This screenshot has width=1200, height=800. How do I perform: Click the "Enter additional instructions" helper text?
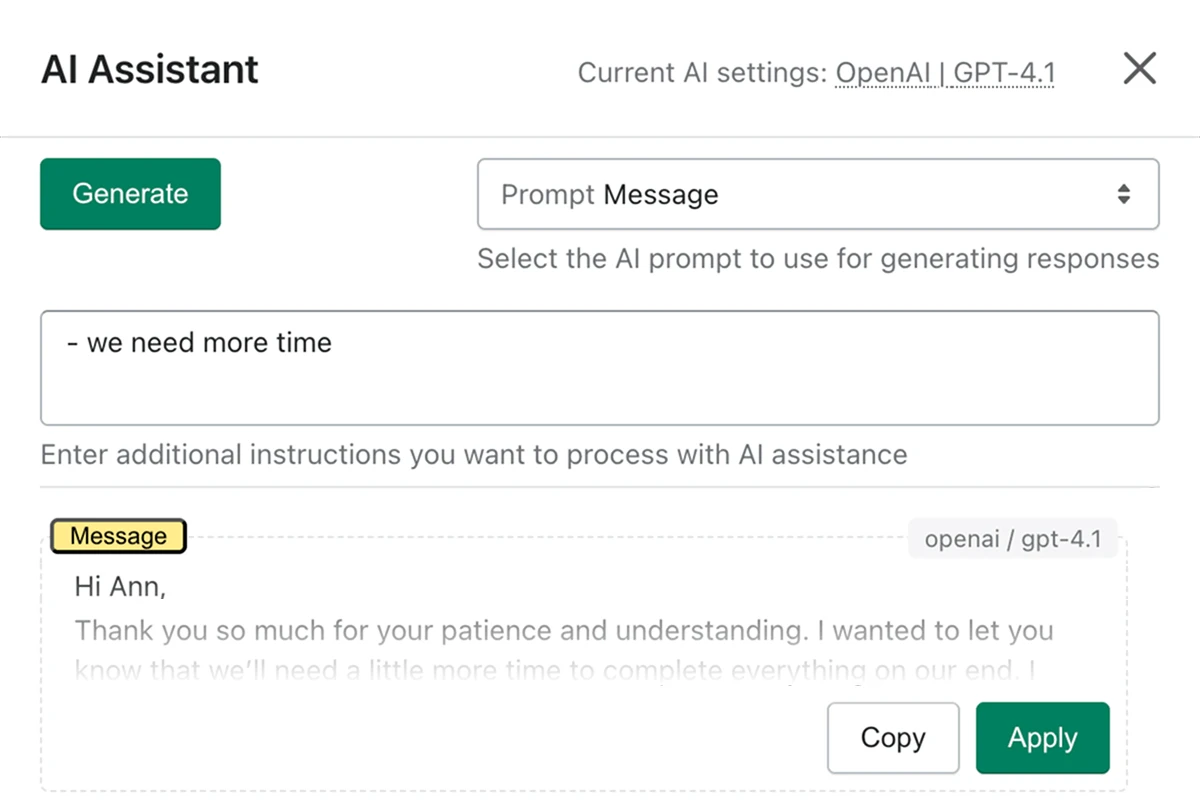click(474, 455)
